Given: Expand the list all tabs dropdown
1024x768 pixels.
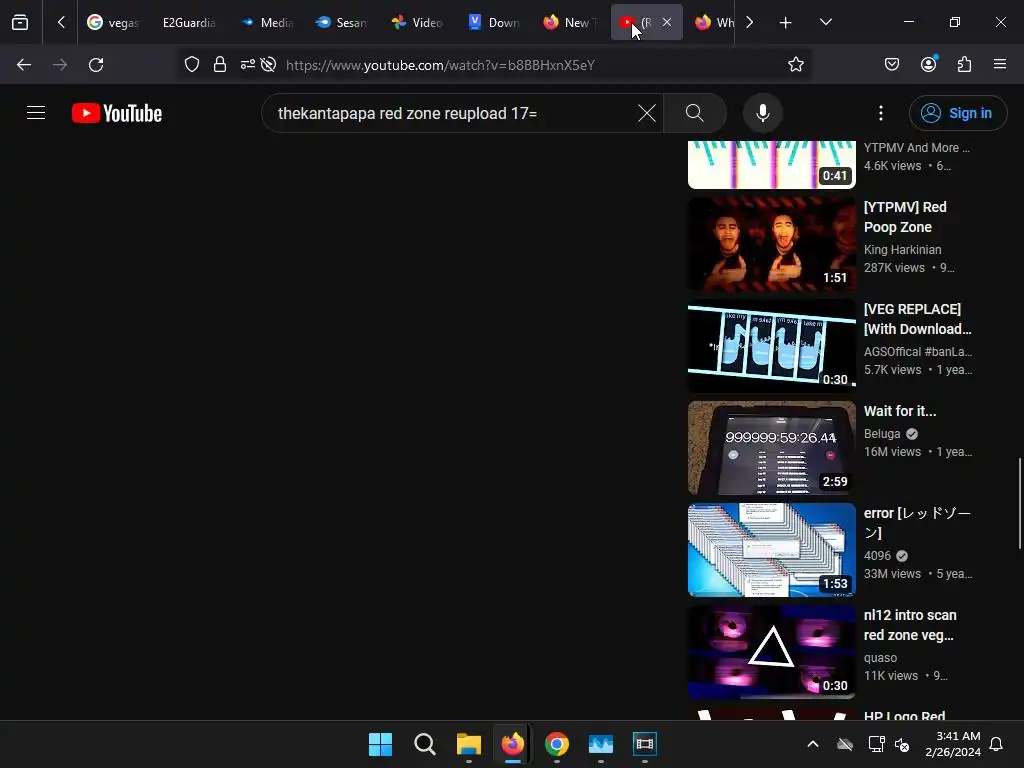Looking at the screenshot, I should [x=825, y=23].
